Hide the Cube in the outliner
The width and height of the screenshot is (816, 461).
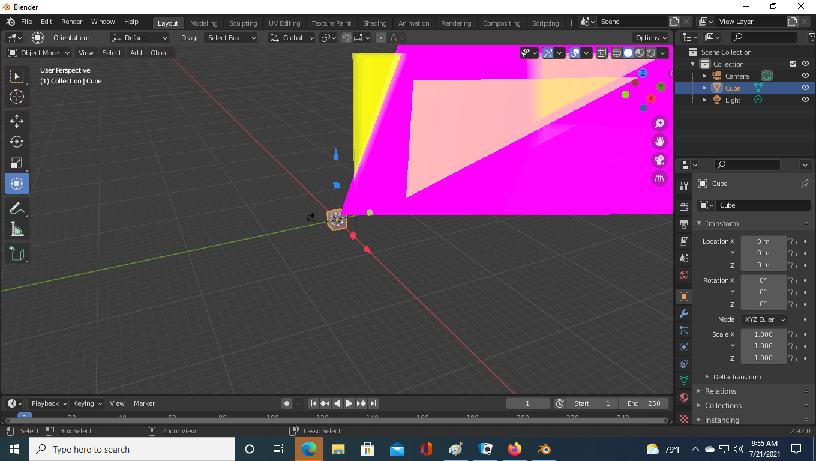click(x=805, y=88)
